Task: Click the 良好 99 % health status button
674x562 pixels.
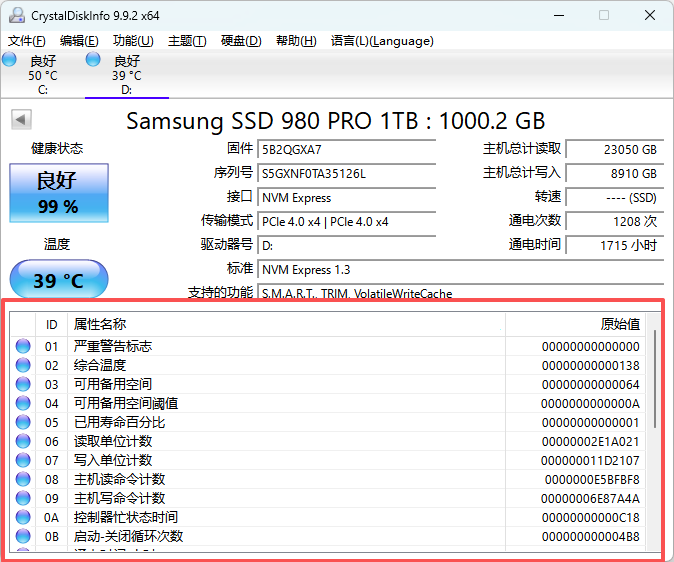Action: coord(59,193)
